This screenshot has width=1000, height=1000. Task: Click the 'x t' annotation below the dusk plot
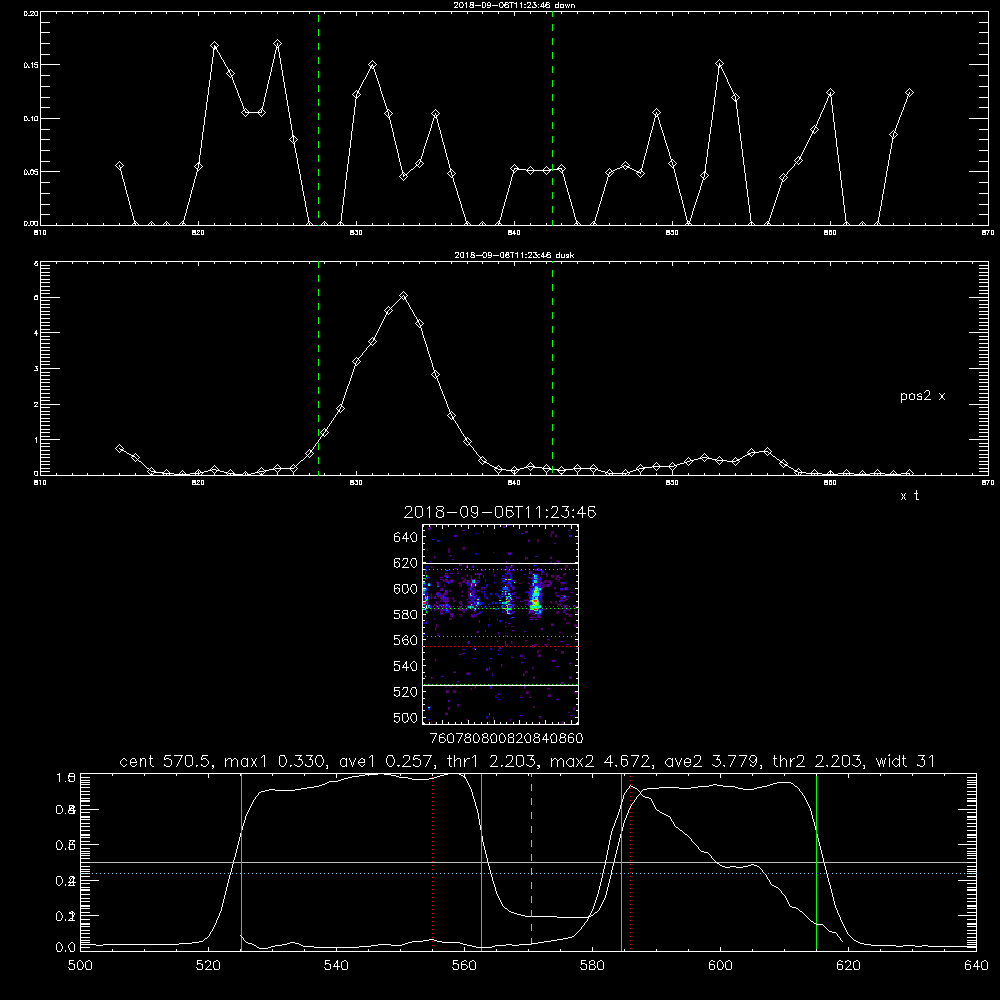(909, 496)
